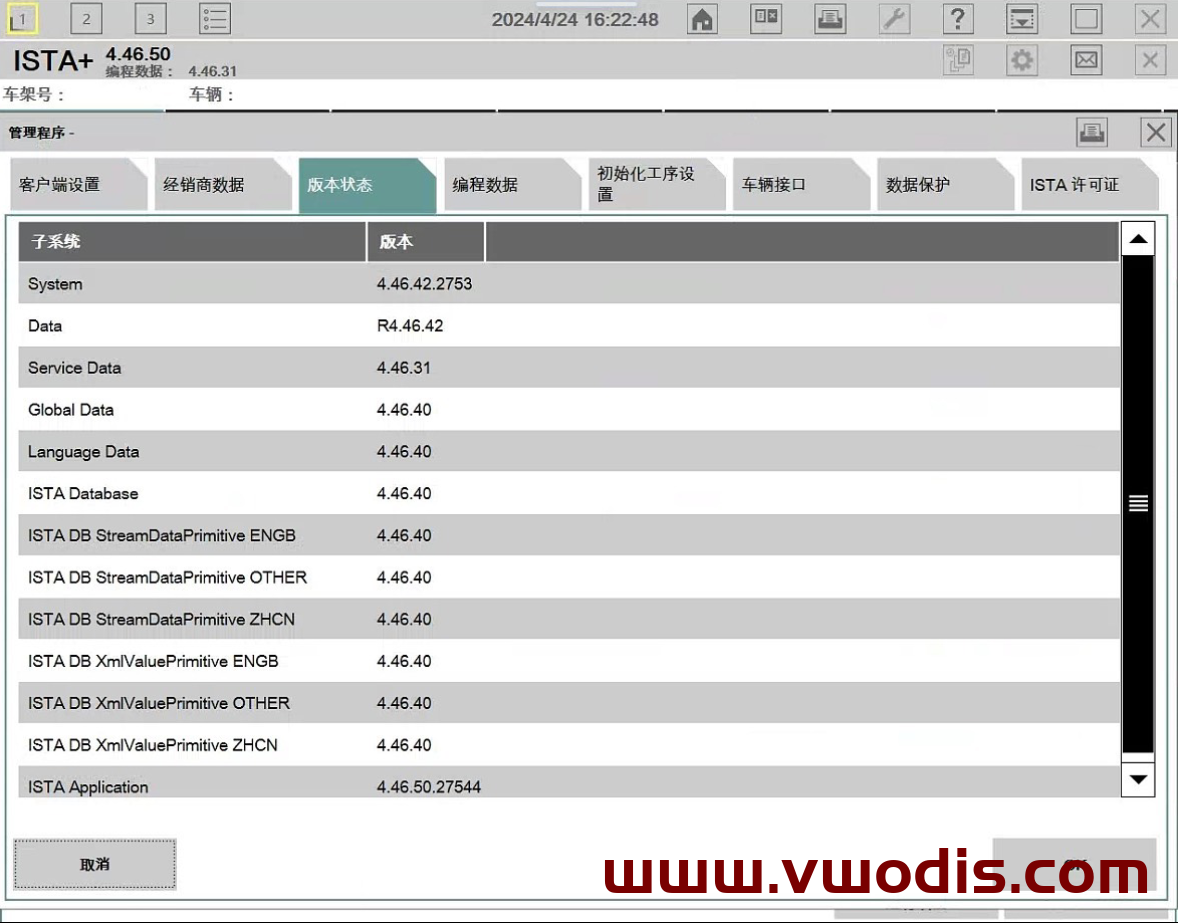The image size is (1178, 923).
Task: Select ISTA DB StreamDataPrimitive ENGB row
Action: coord(569,535)
